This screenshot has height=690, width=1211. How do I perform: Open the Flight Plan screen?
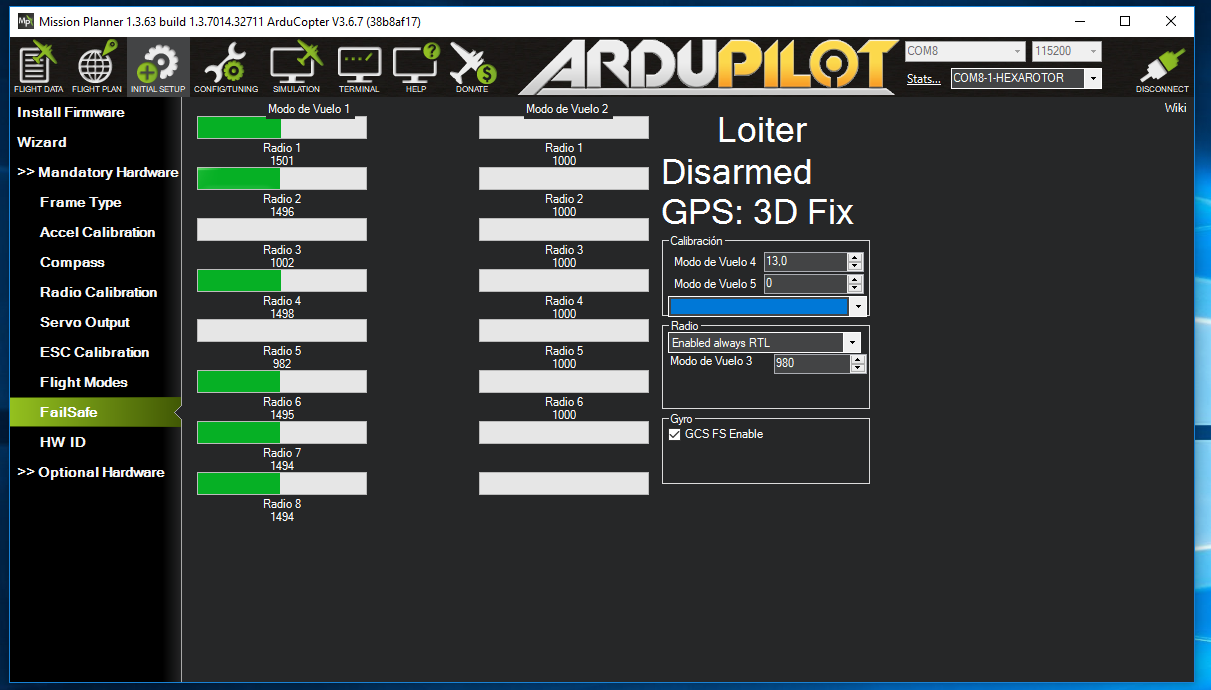click(x=97, y=67)
